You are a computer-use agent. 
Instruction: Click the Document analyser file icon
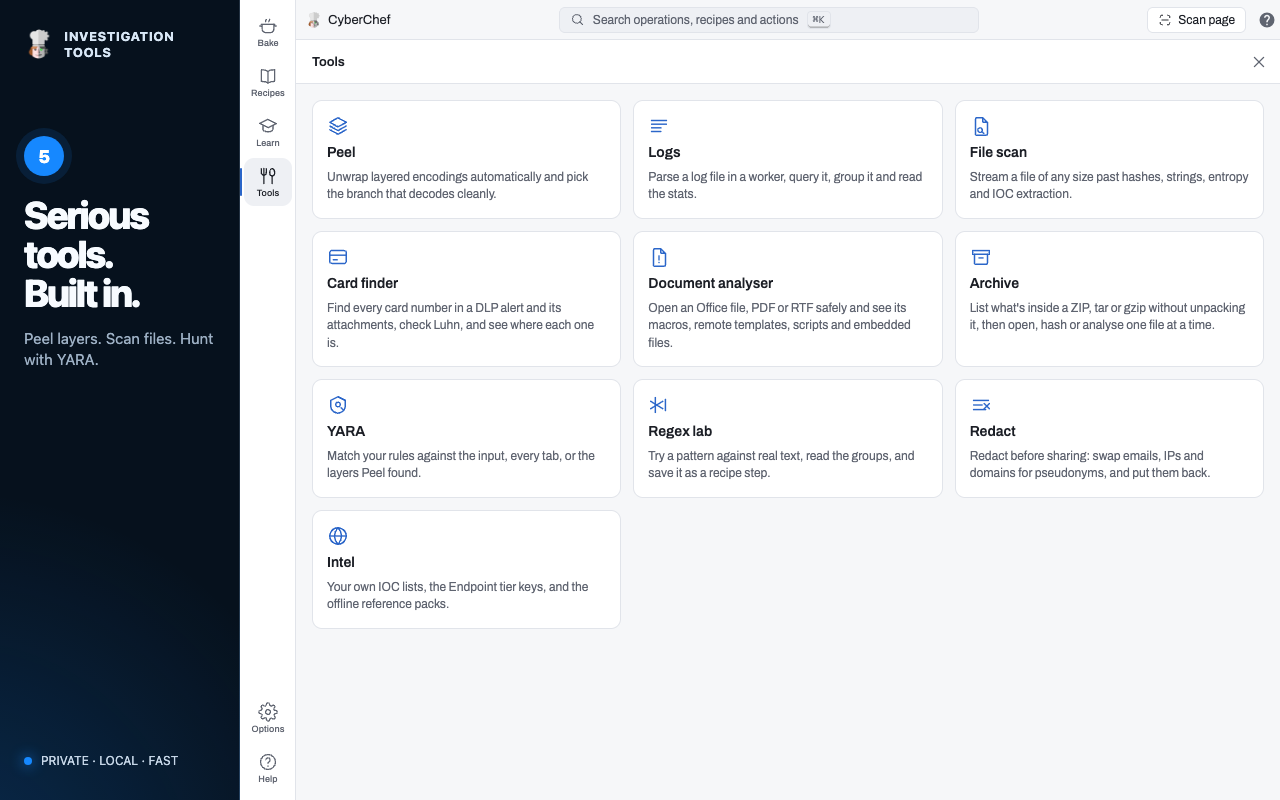659,257
